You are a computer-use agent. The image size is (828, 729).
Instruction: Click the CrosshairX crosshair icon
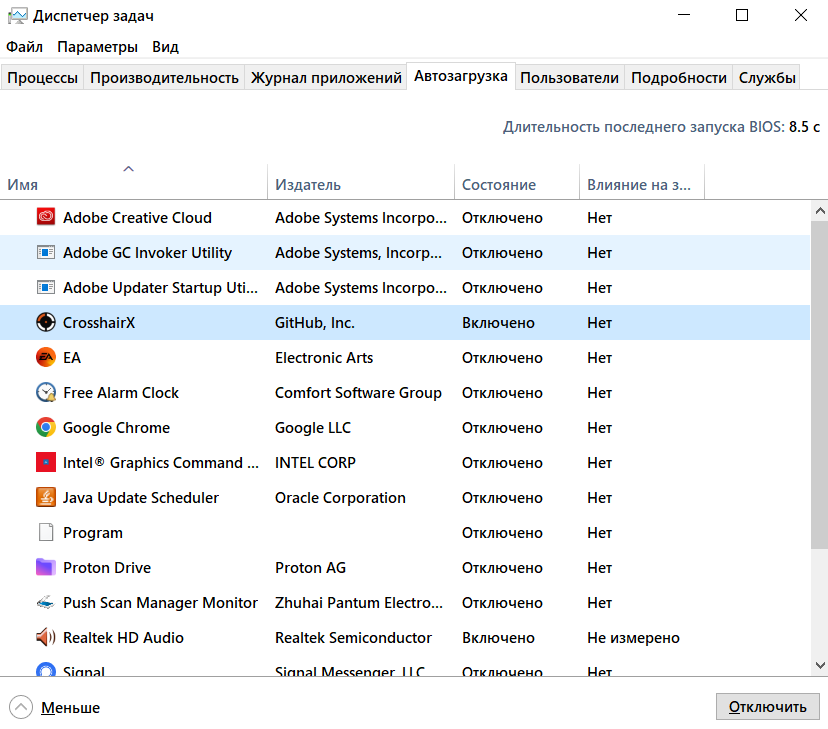46,322
